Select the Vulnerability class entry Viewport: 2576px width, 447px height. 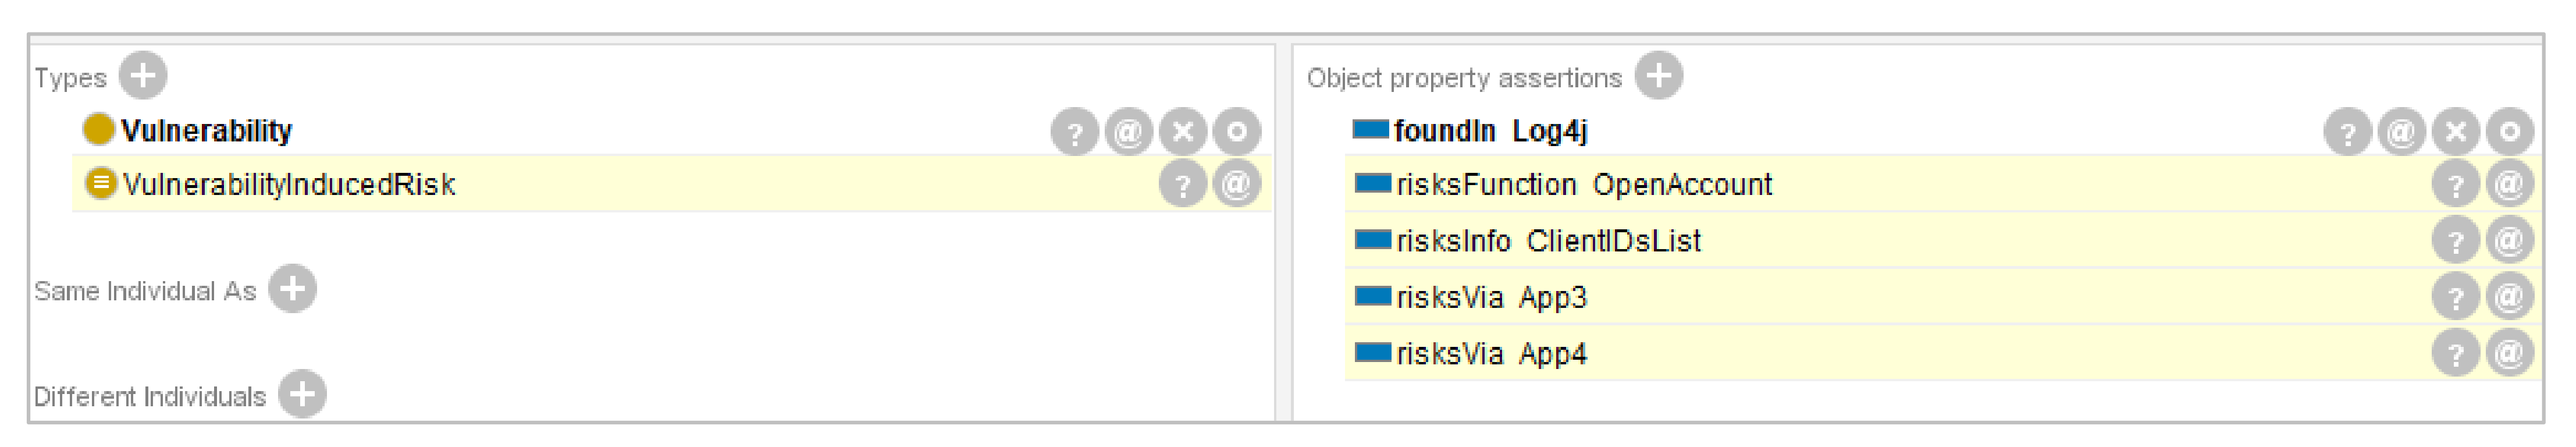point(206,131)
